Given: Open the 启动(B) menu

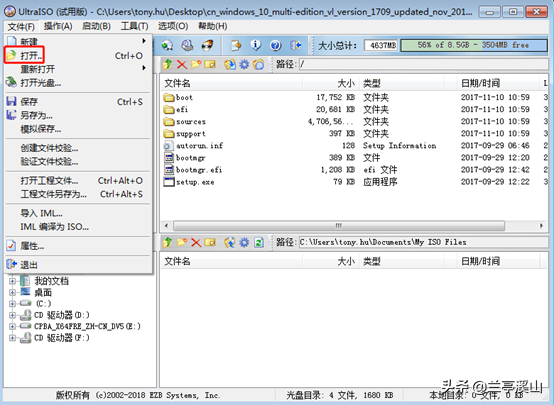Looking at the screenshot, I should [96, 26].
